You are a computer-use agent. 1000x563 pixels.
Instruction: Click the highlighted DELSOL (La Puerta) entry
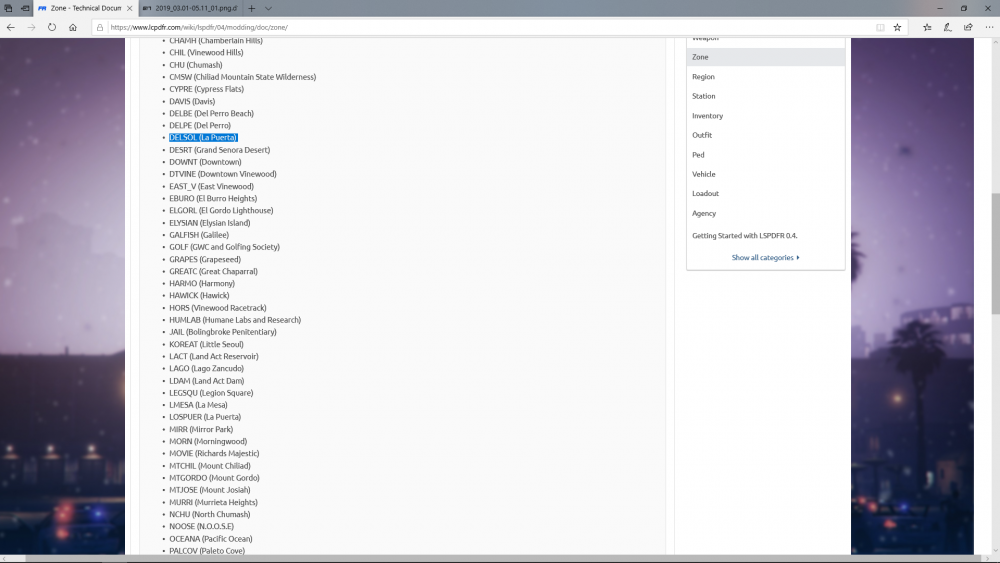tap(203, 138)
